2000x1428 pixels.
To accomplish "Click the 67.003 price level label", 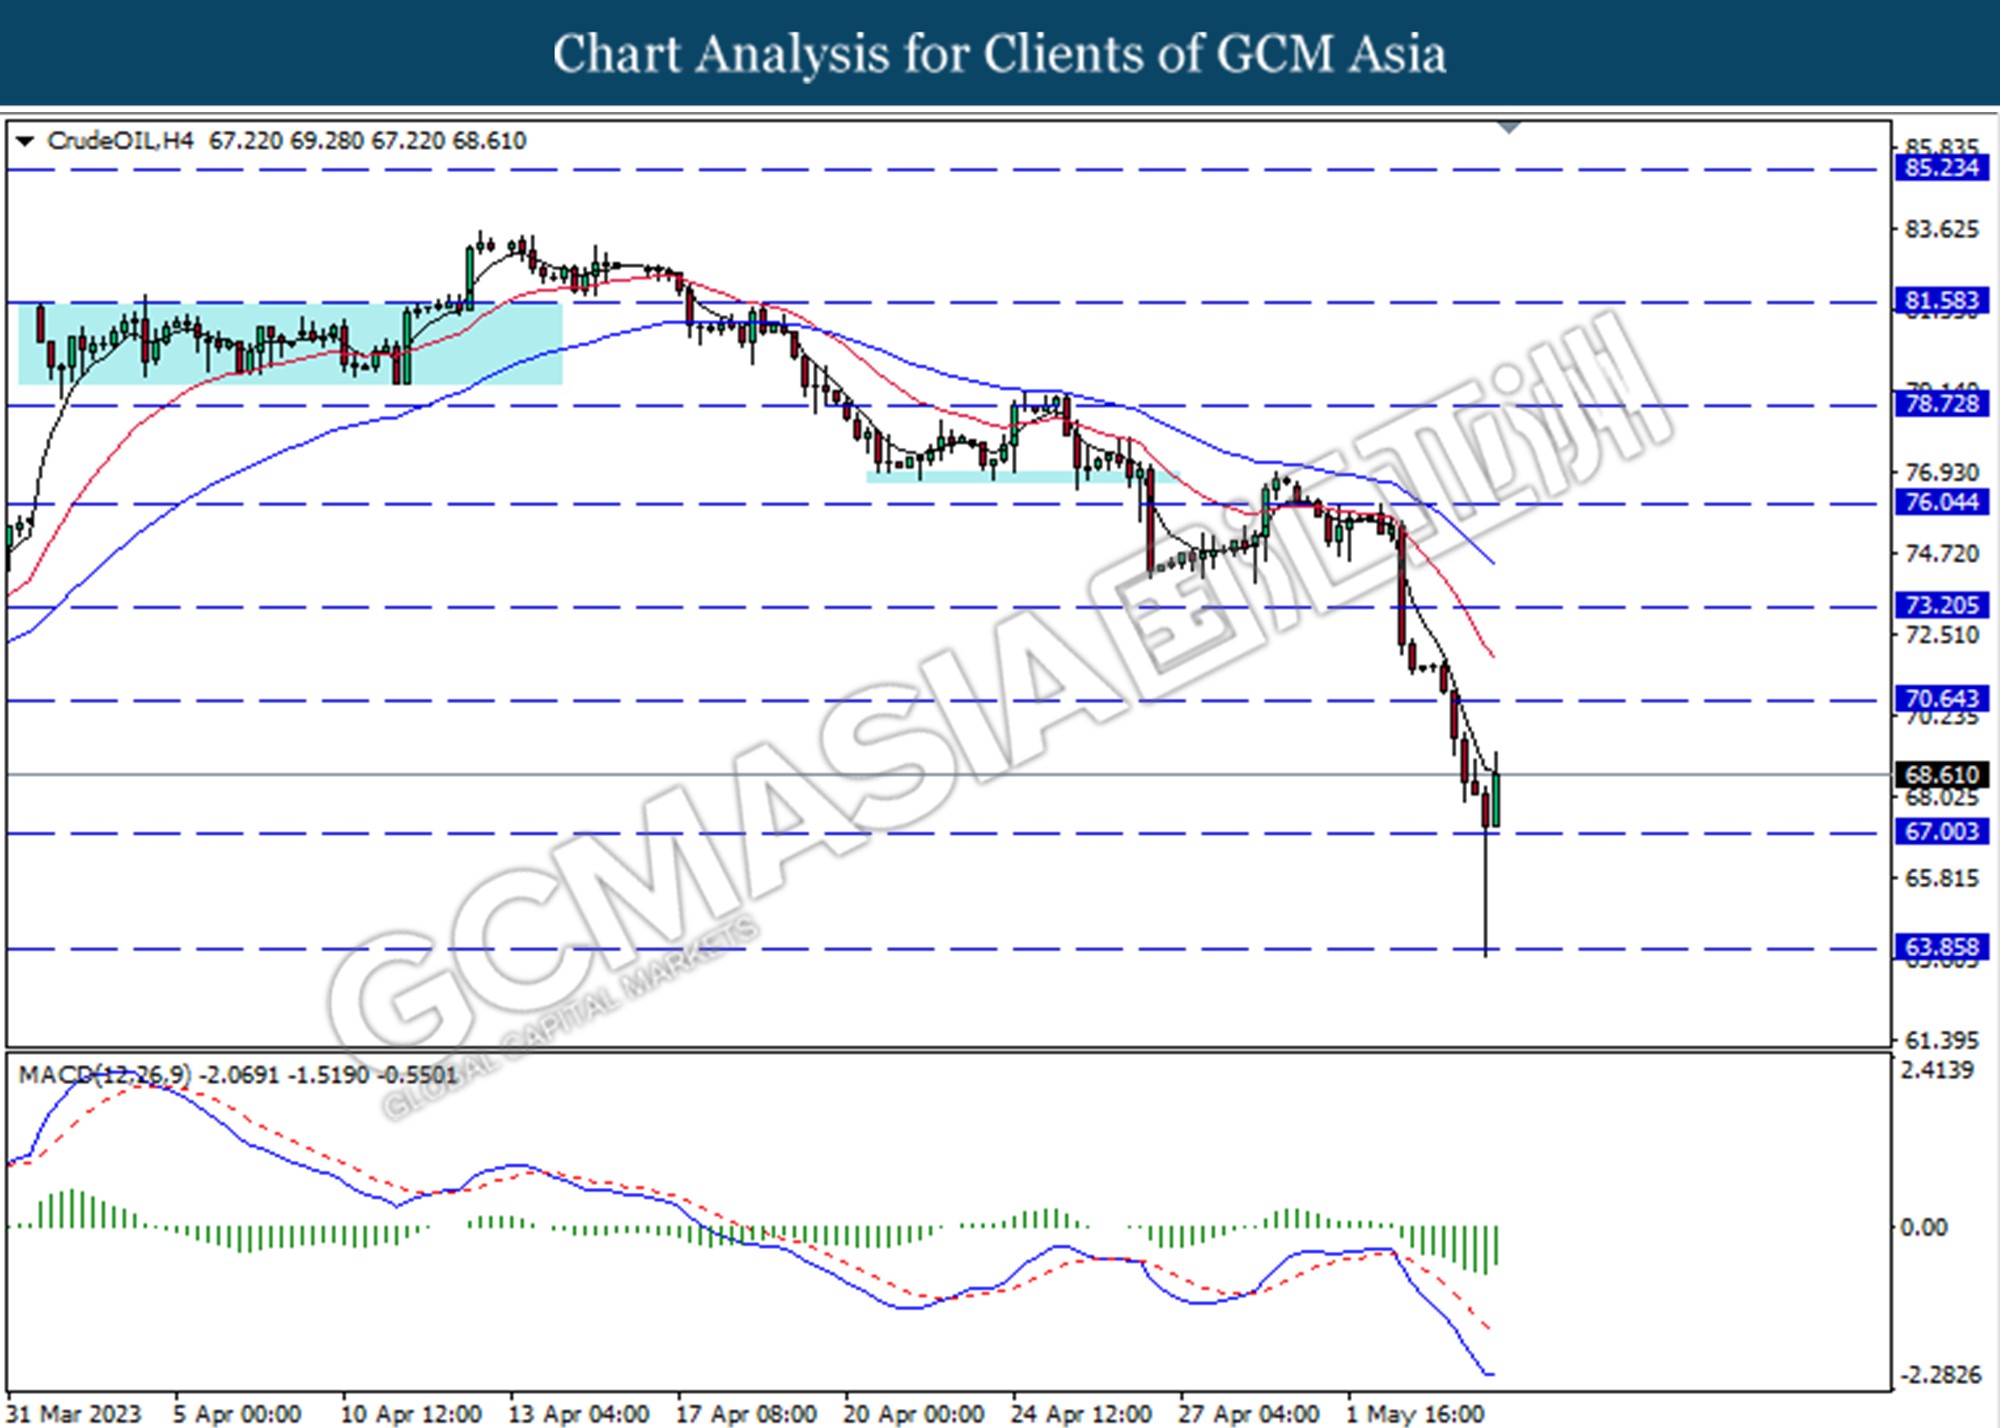I will tap(1941, 832).
